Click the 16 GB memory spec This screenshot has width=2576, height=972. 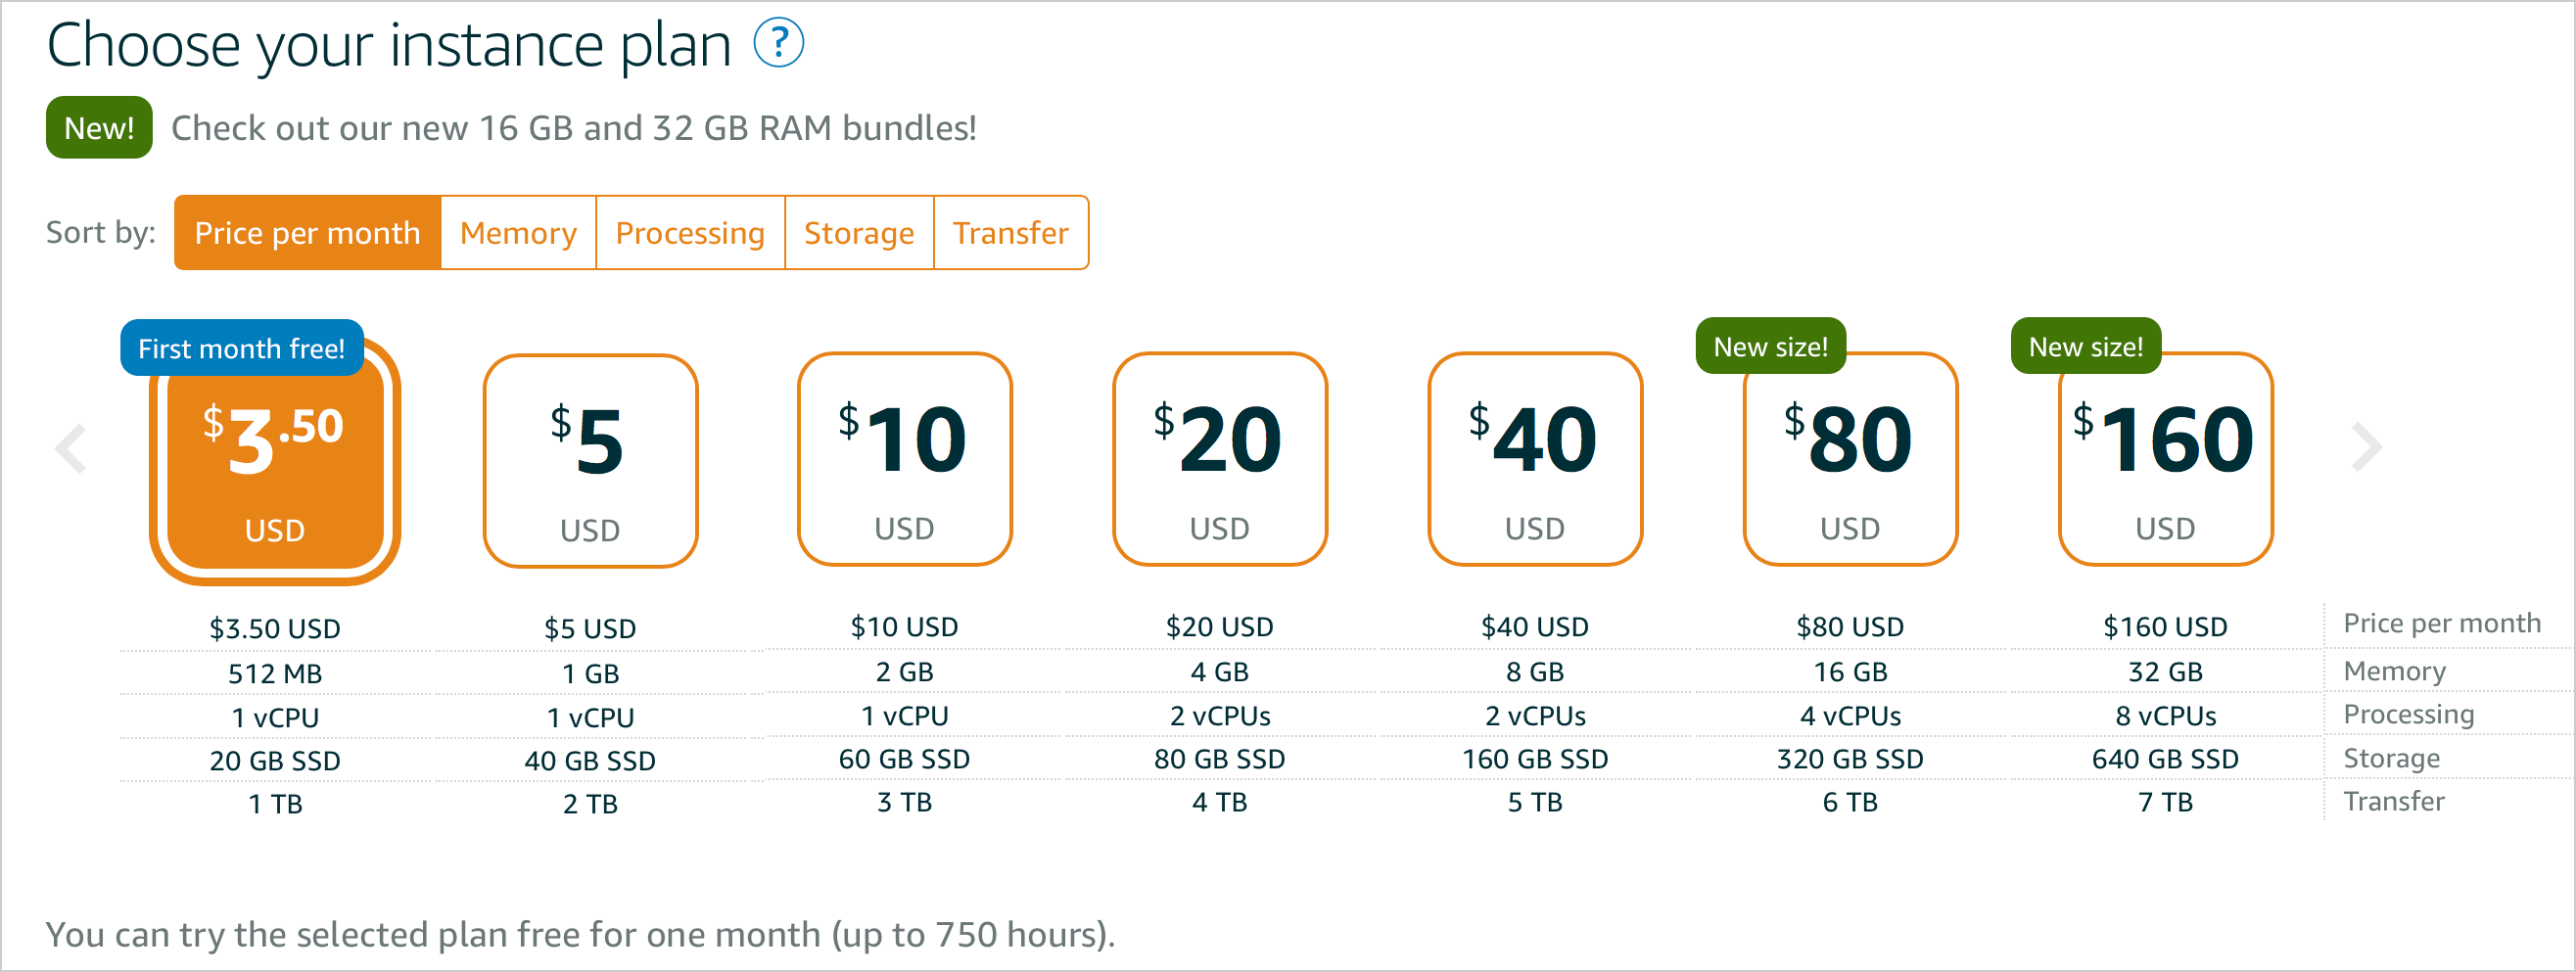tap(1850, 672)
